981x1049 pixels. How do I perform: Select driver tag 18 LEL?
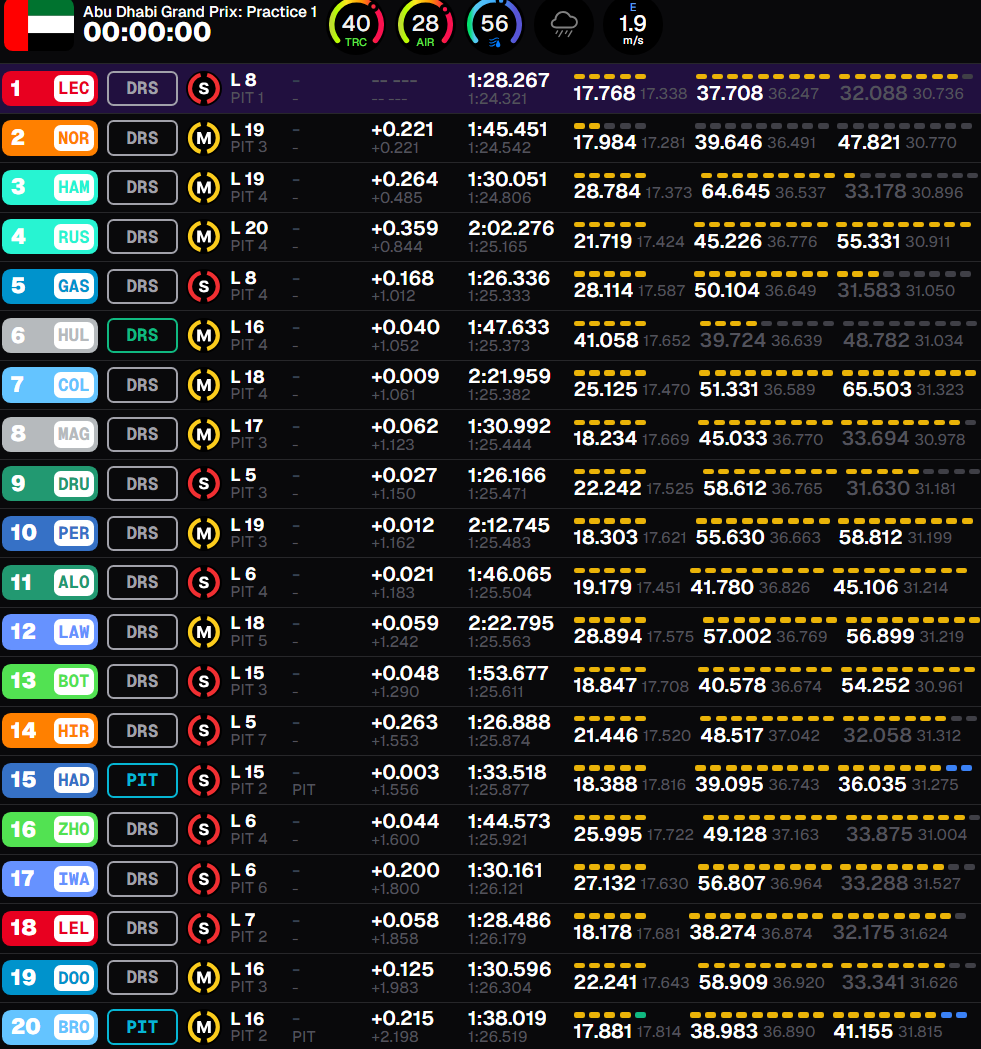pyautogui.click(x=50, y=928)
